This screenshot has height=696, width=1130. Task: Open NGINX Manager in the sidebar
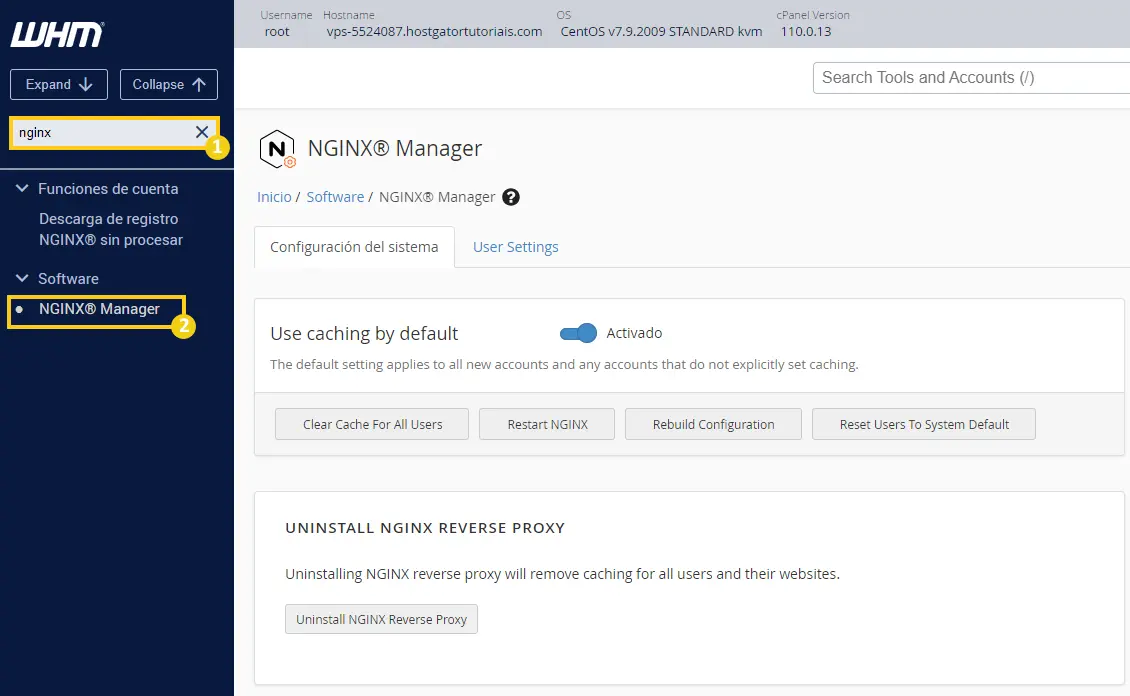point(99,309)
